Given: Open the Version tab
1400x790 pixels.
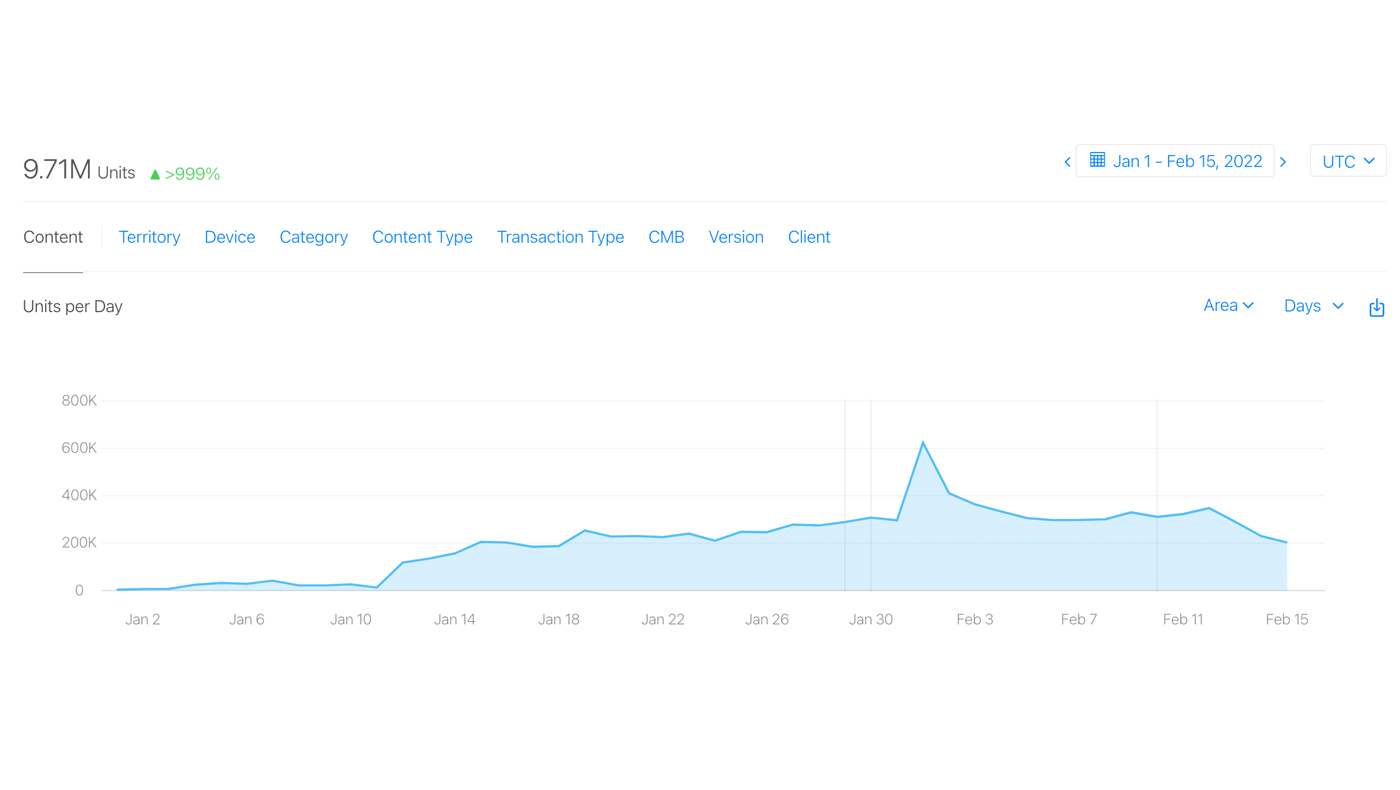Looking at the screenshot, I should point(736,237).
